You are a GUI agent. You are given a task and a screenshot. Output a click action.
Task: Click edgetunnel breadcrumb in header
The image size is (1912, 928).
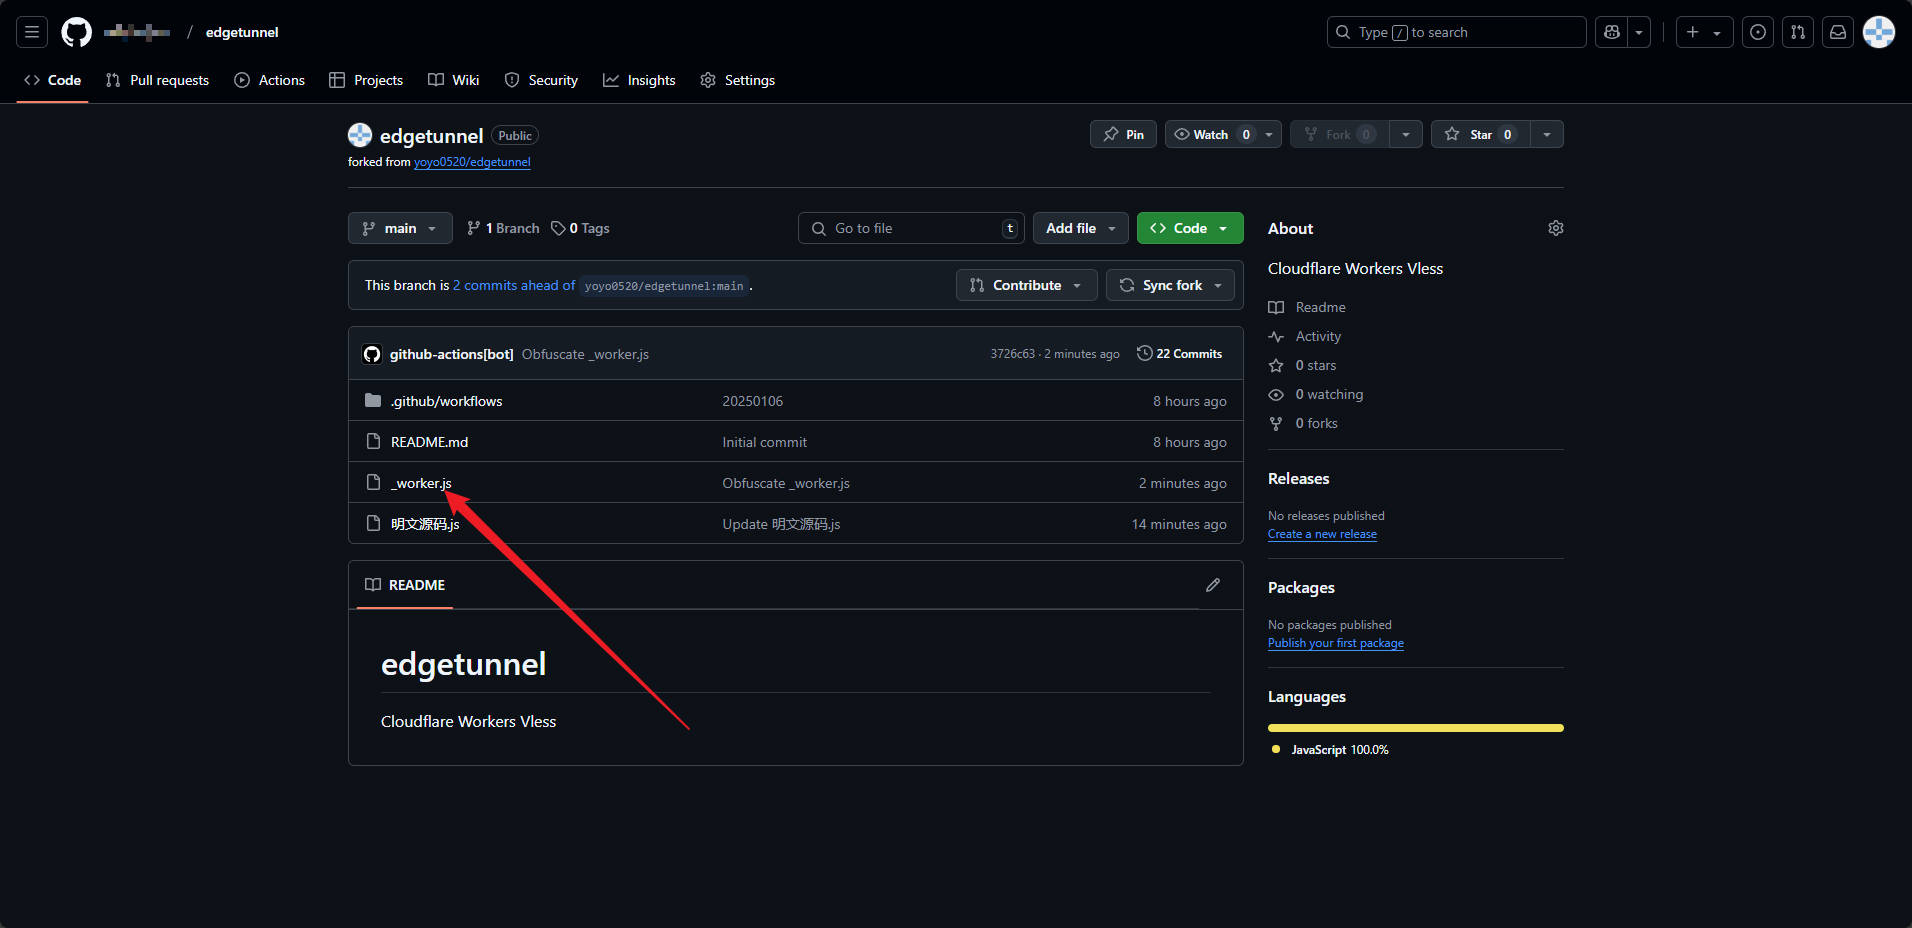point(242,32)
